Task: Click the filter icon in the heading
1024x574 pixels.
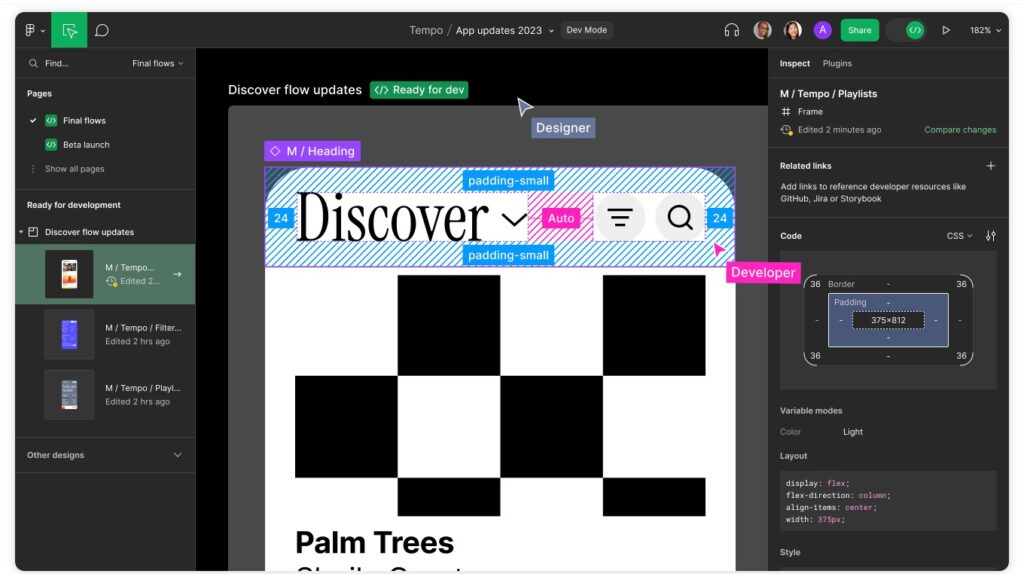Action: coord(620,217)
